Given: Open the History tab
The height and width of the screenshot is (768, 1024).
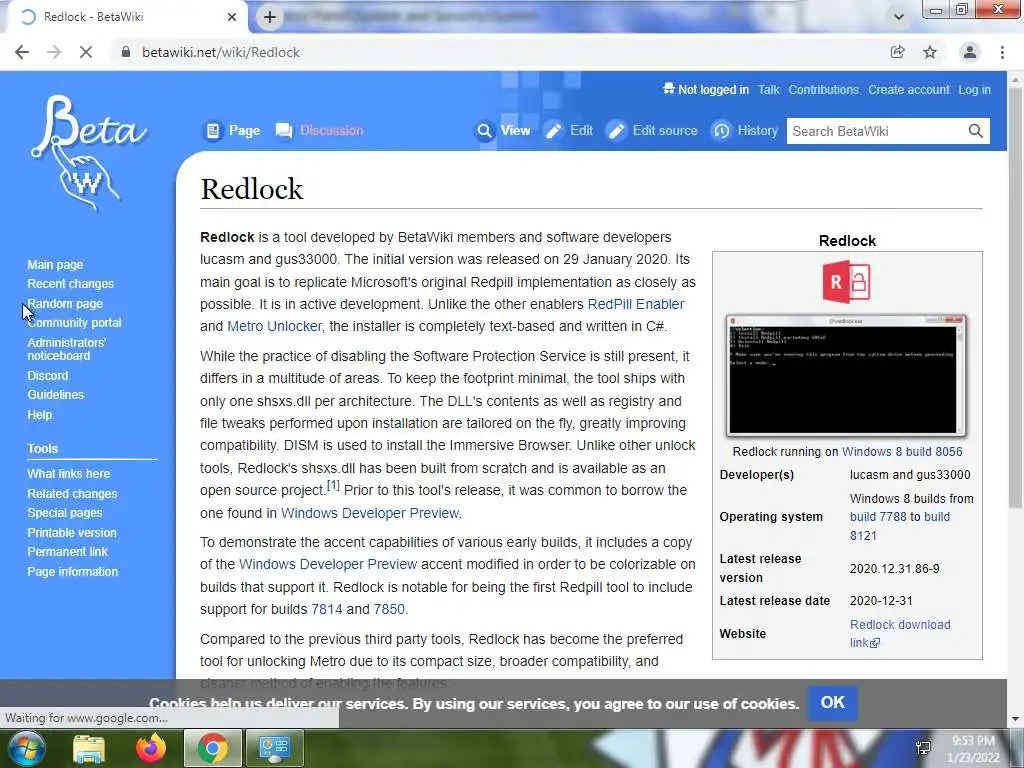Looking at the screenshot, I should 744,131.
